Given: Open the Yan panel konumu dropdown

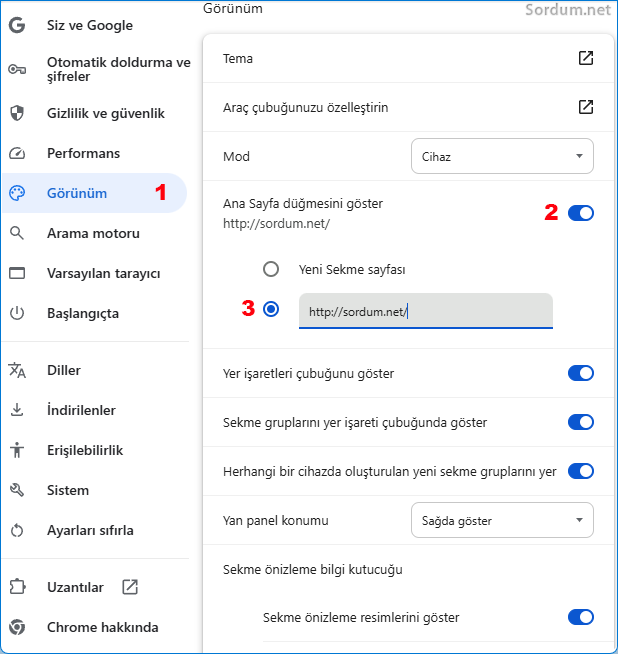Looking at the screenshot, I should [x=502, y=520].
